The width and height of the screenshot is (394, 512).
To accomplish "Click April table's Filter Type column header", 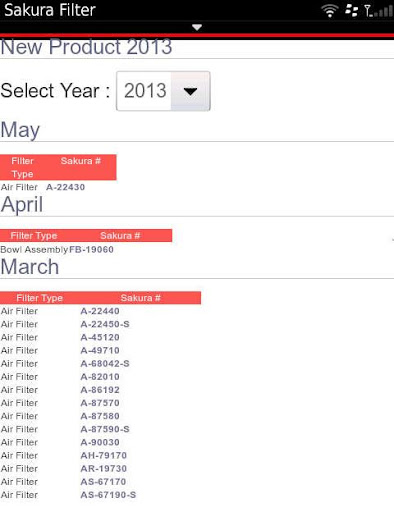I will pyautogui.click(x=34, y=236).
